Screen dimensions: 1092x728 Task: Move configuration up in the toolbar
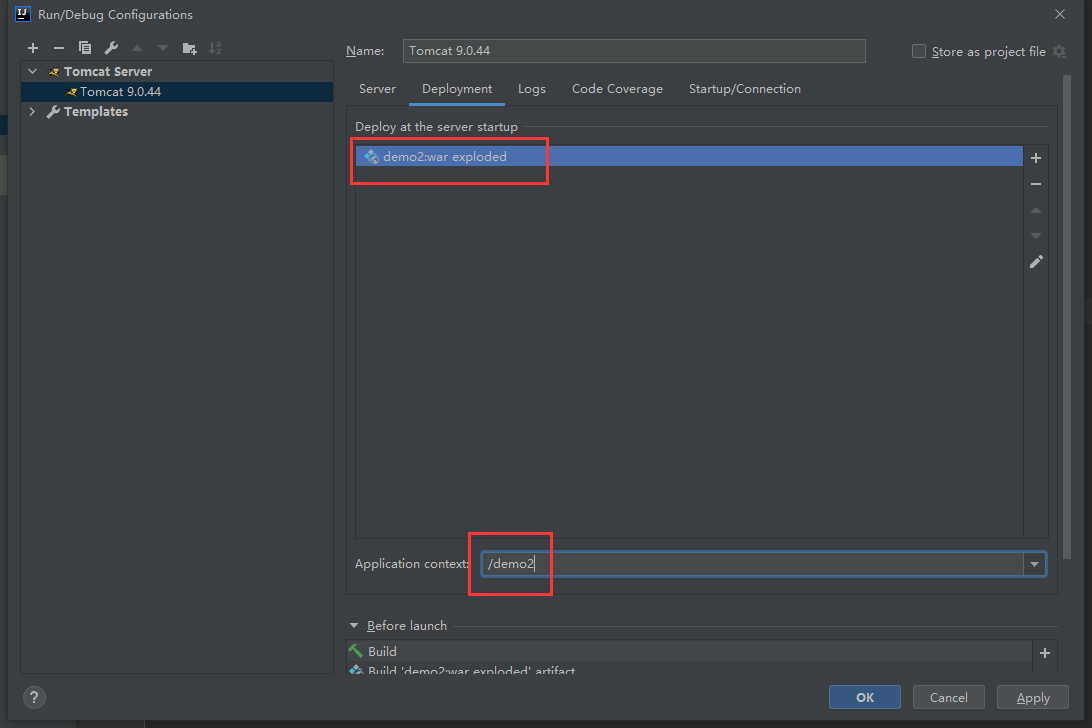click(x=137, y=48)
